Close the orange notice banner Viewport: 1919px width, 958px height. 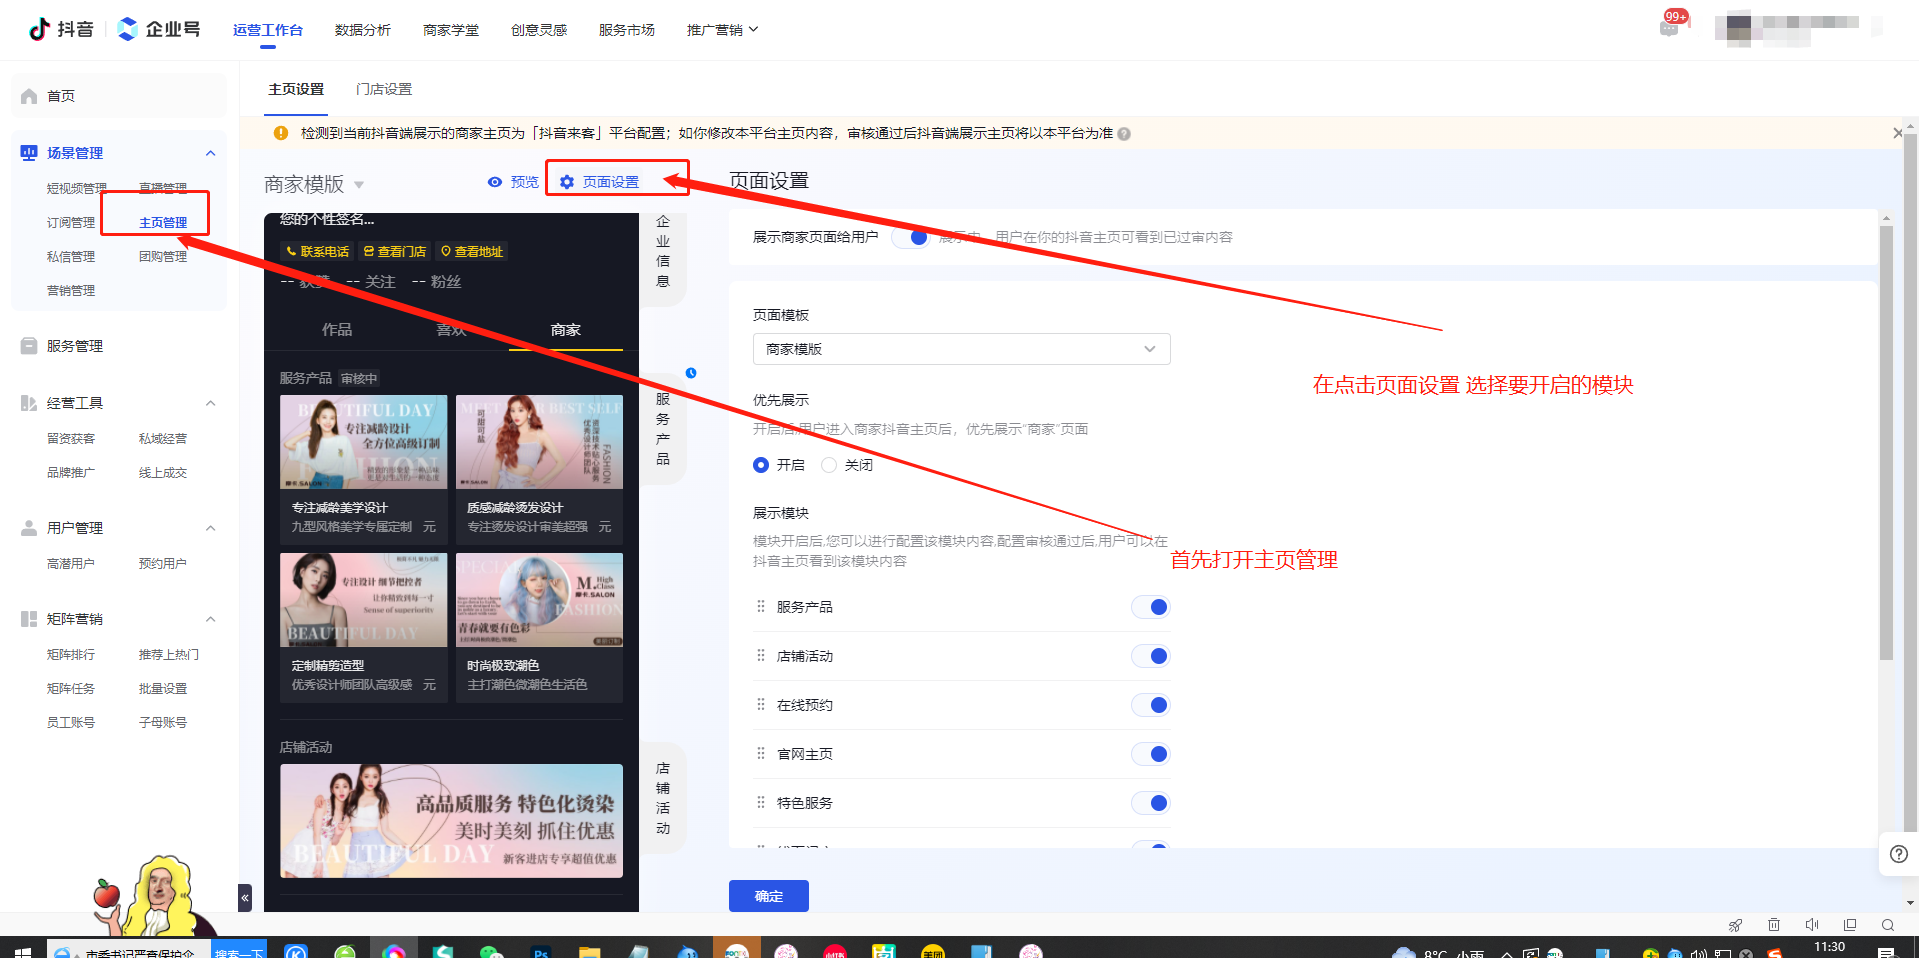[x=1897, y=133]
